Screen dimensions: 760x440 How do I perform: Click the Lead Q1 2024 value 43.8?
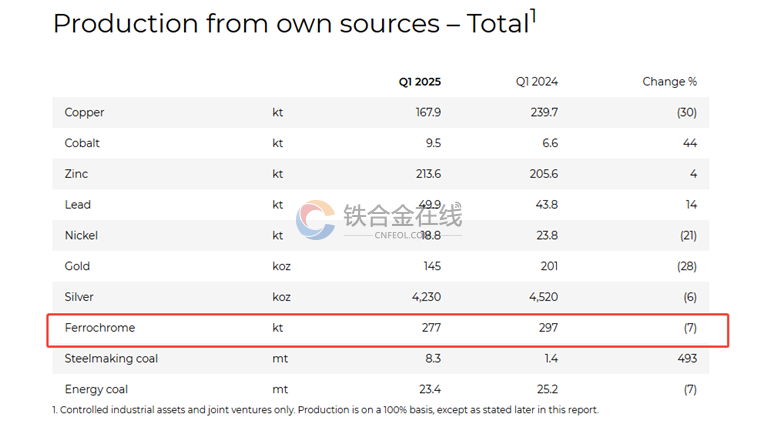547,205
